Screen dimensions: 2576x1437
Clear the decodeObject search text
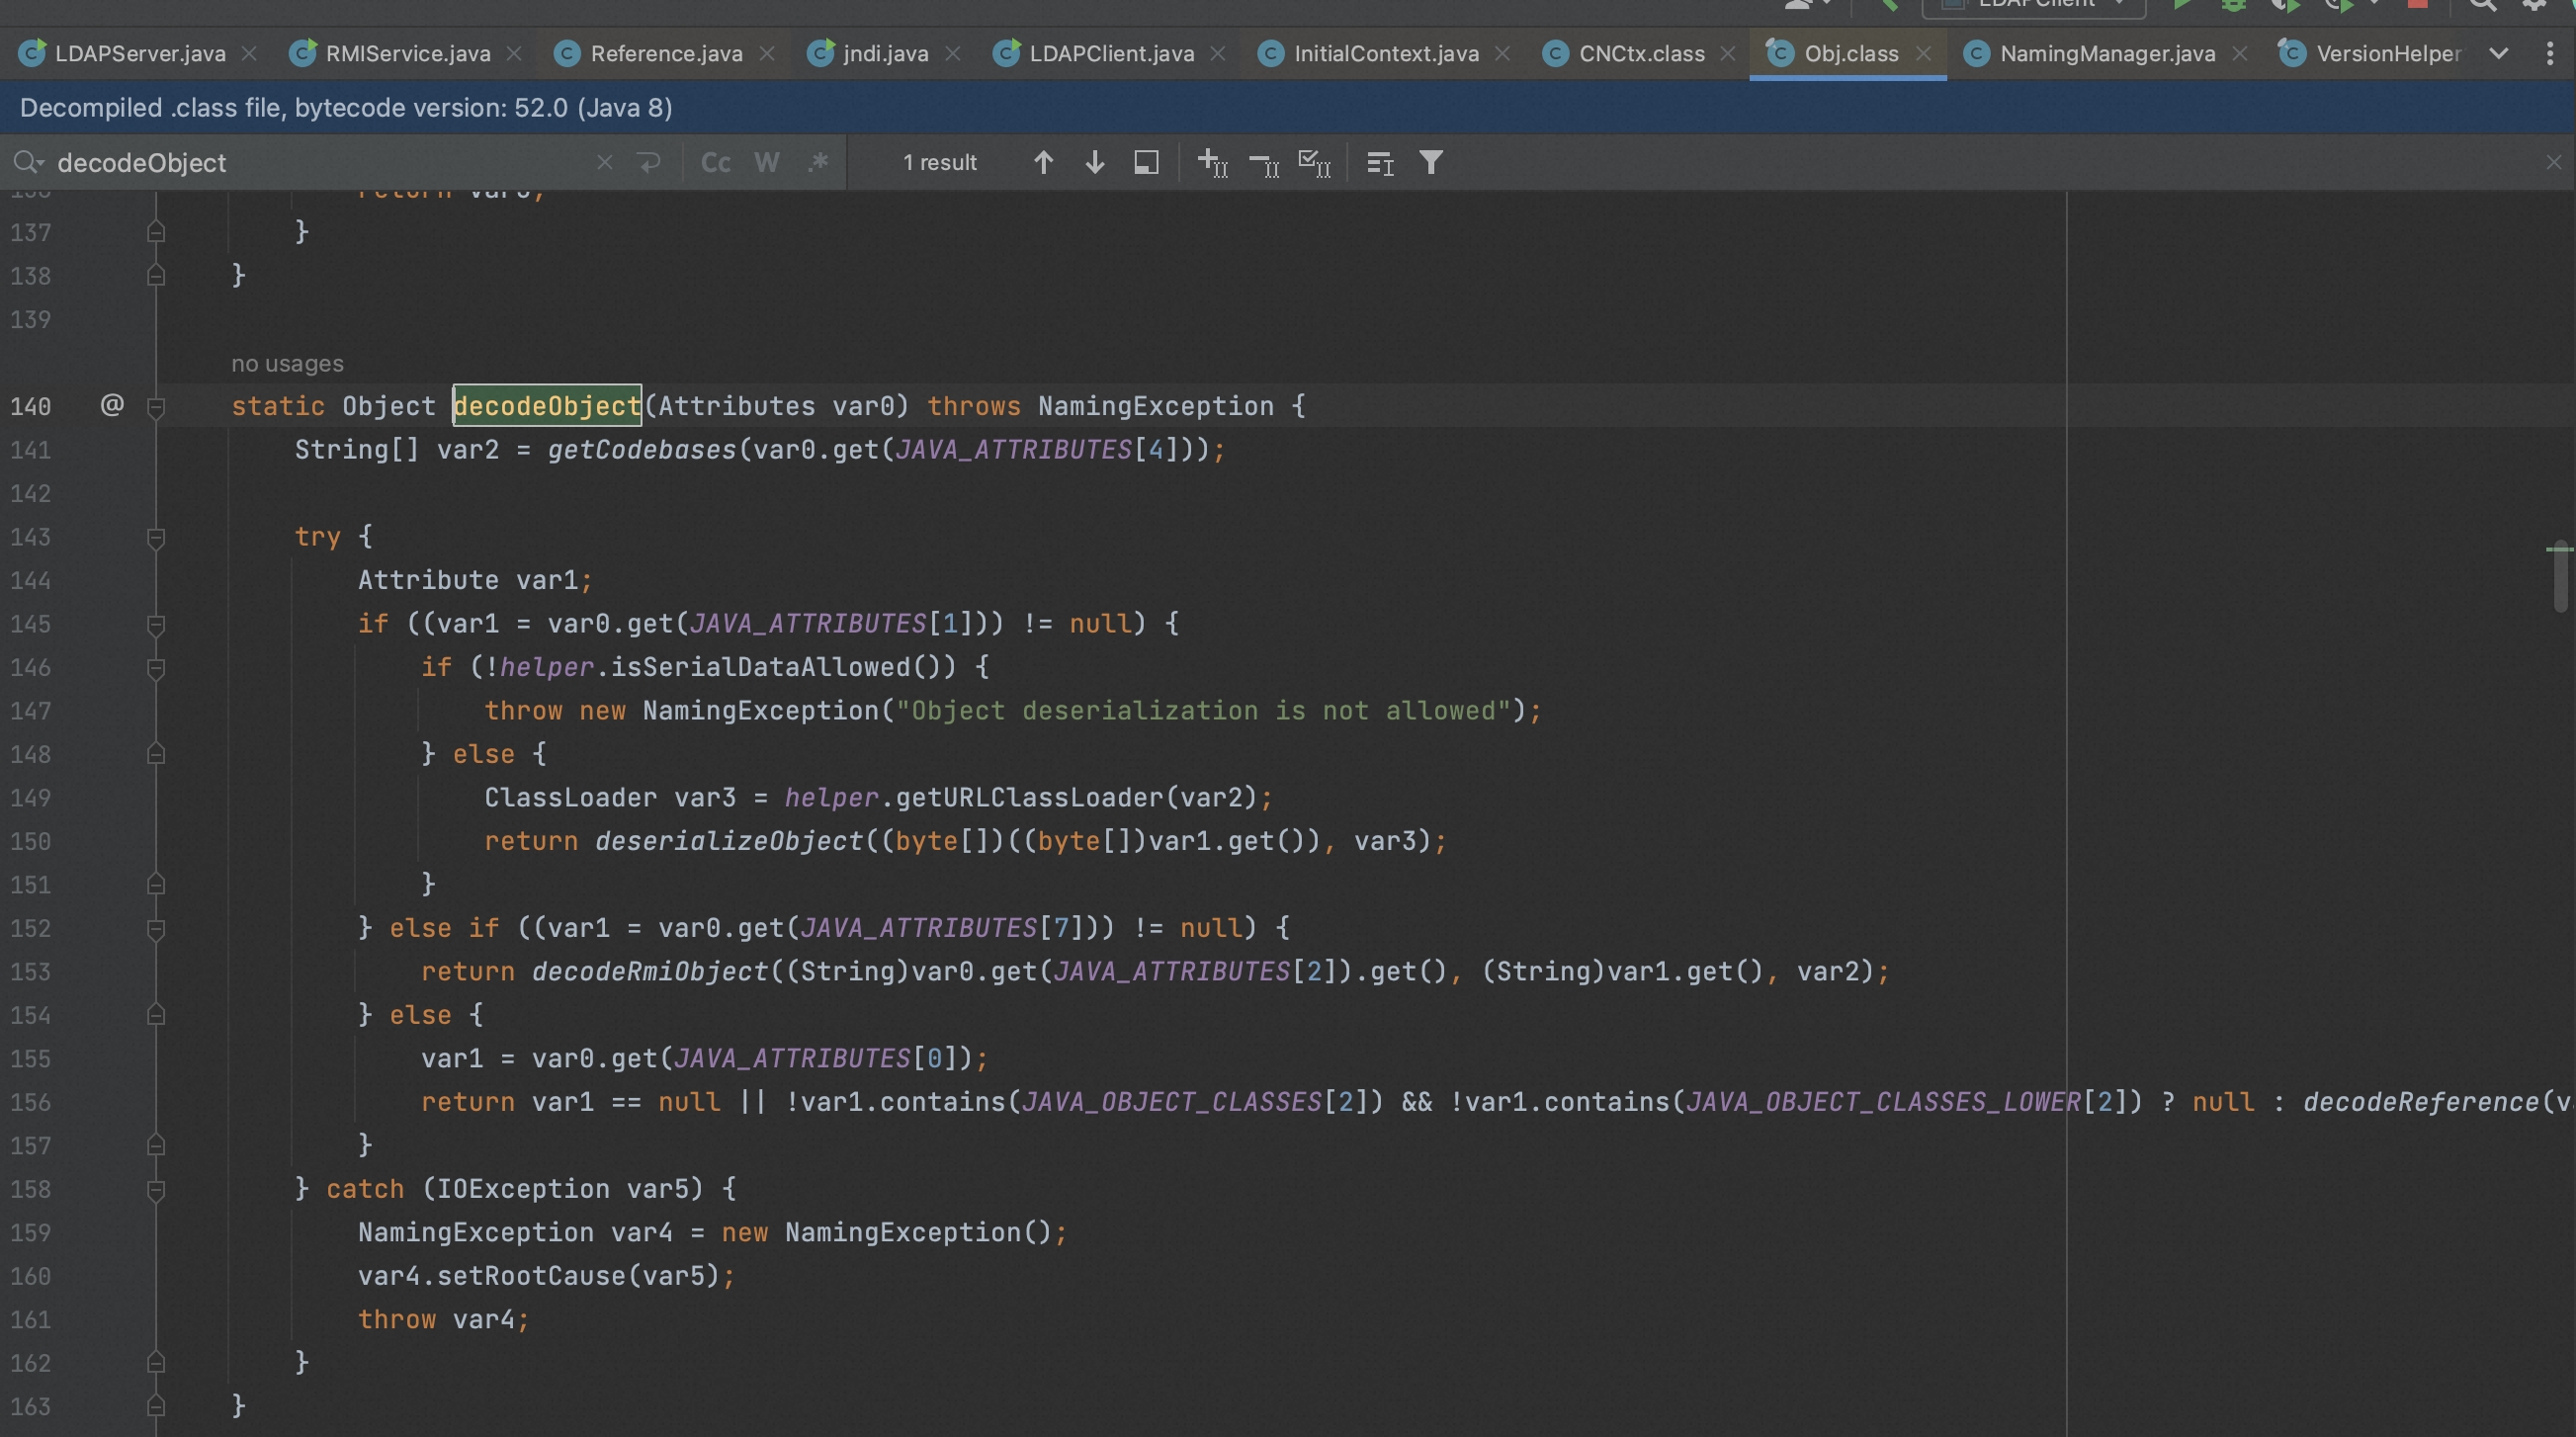point(604,162)
